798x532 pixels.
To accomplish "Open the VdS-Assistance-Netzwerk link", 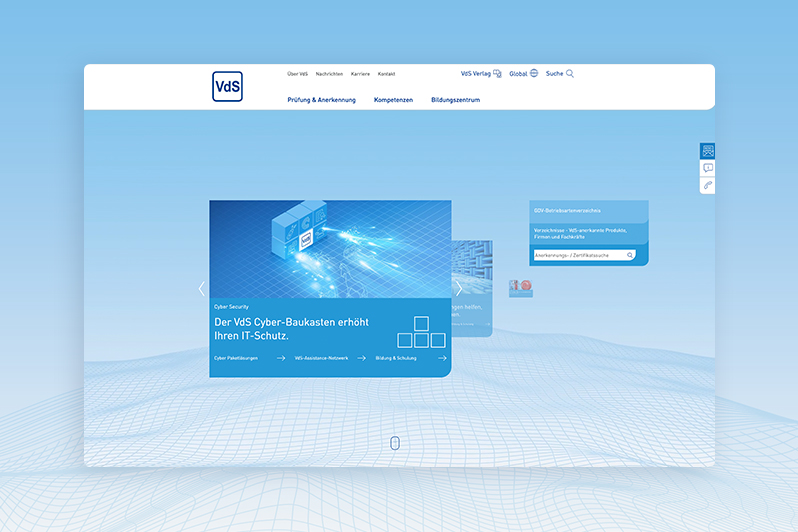I will pyautogui.click(x=322, y=358).
